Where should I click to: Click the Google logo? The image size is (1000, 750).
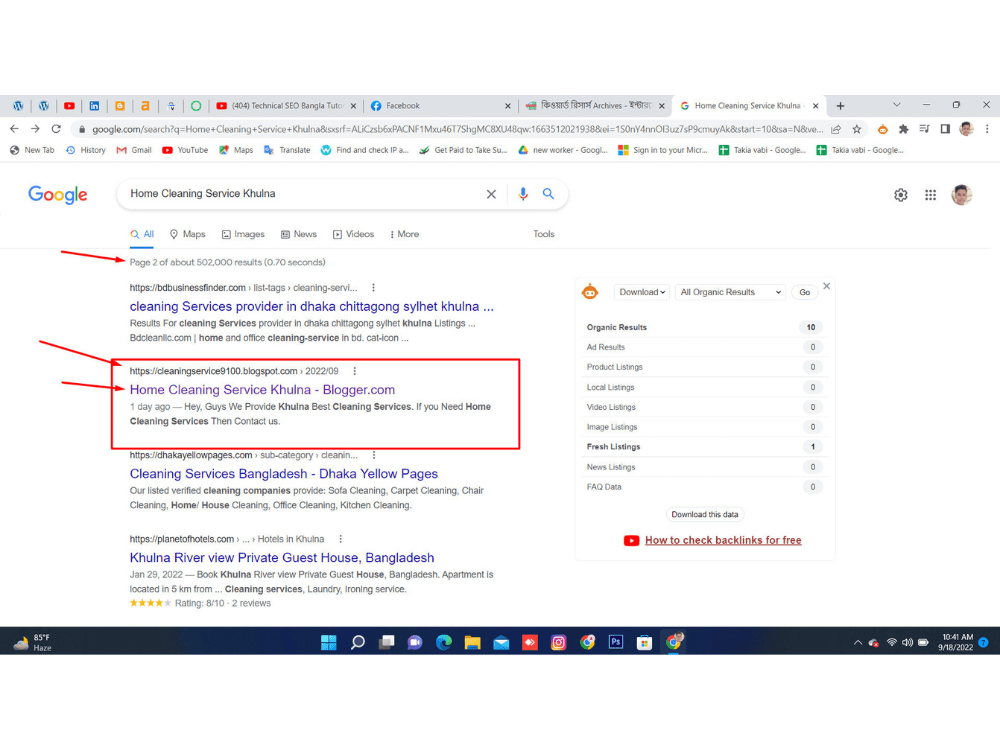tap(57, 195)
